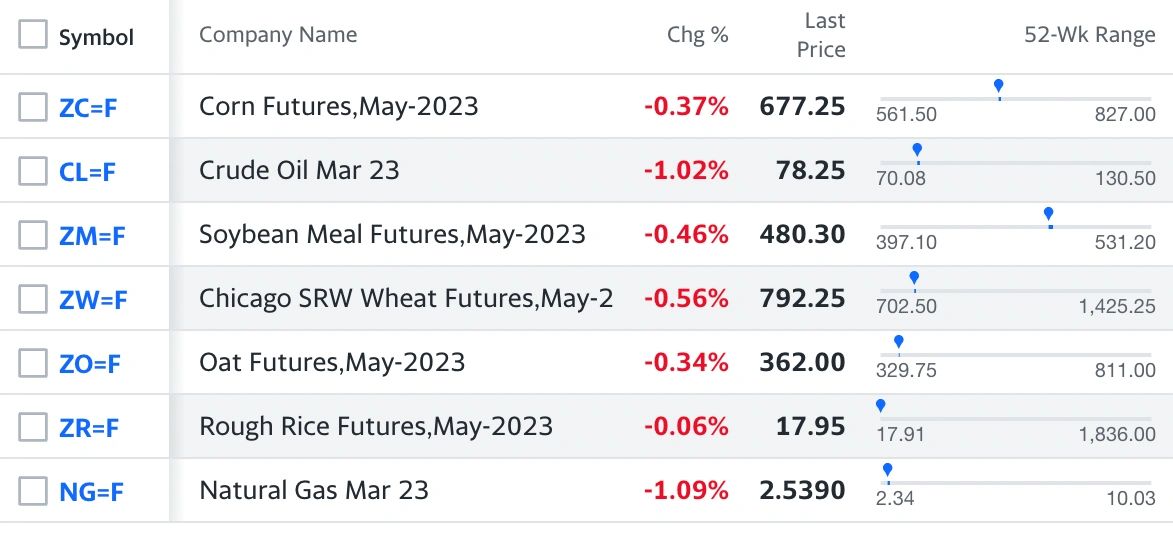Sort by the Chg % column header

point(697,34)
